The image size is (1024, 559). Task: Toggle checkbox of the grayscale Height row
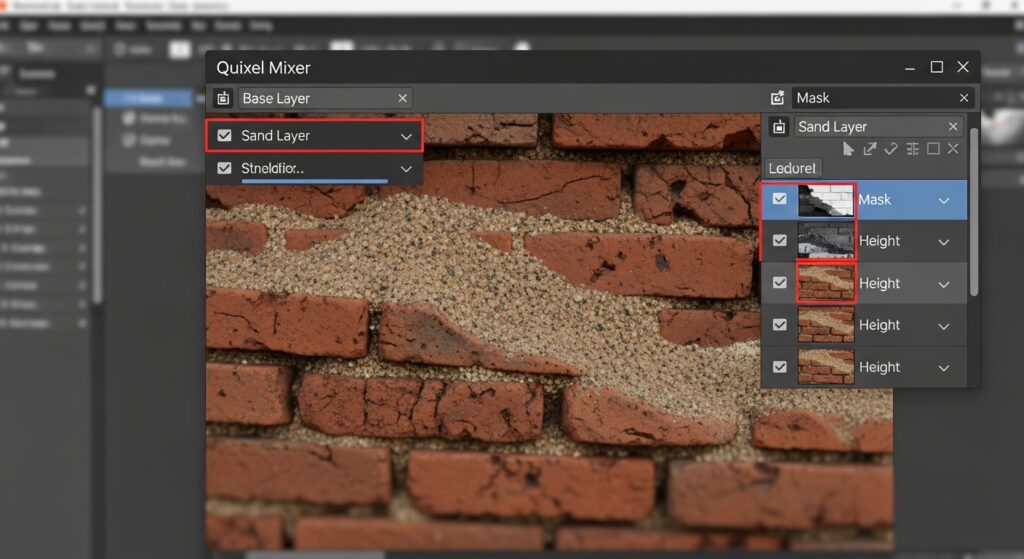(780, 241)
